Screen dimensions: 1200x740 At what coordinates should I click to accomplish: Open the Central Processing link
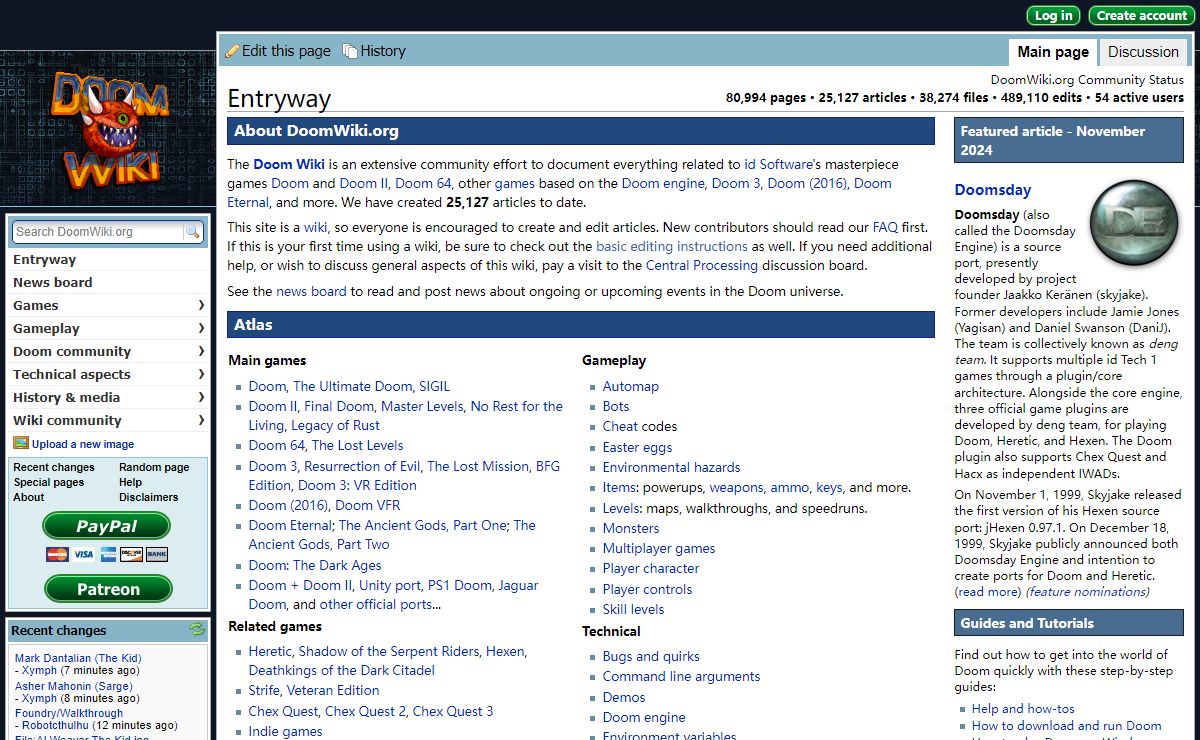click(x=702, y=265)
